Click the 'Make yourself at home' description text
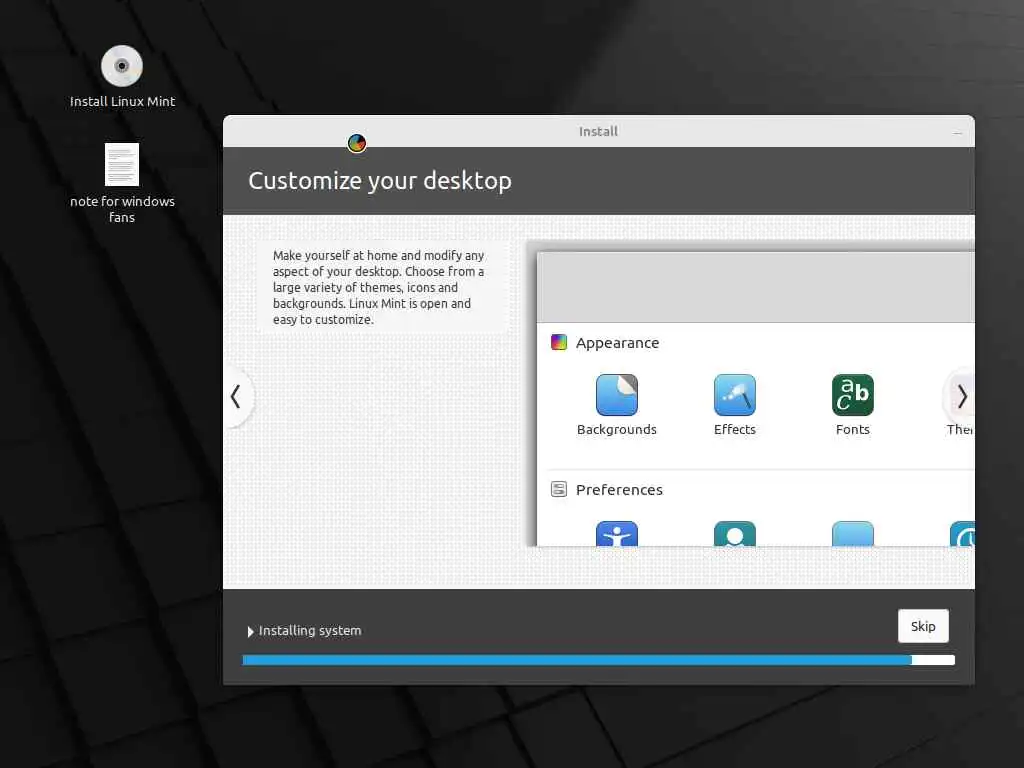 tap(379, 287)
